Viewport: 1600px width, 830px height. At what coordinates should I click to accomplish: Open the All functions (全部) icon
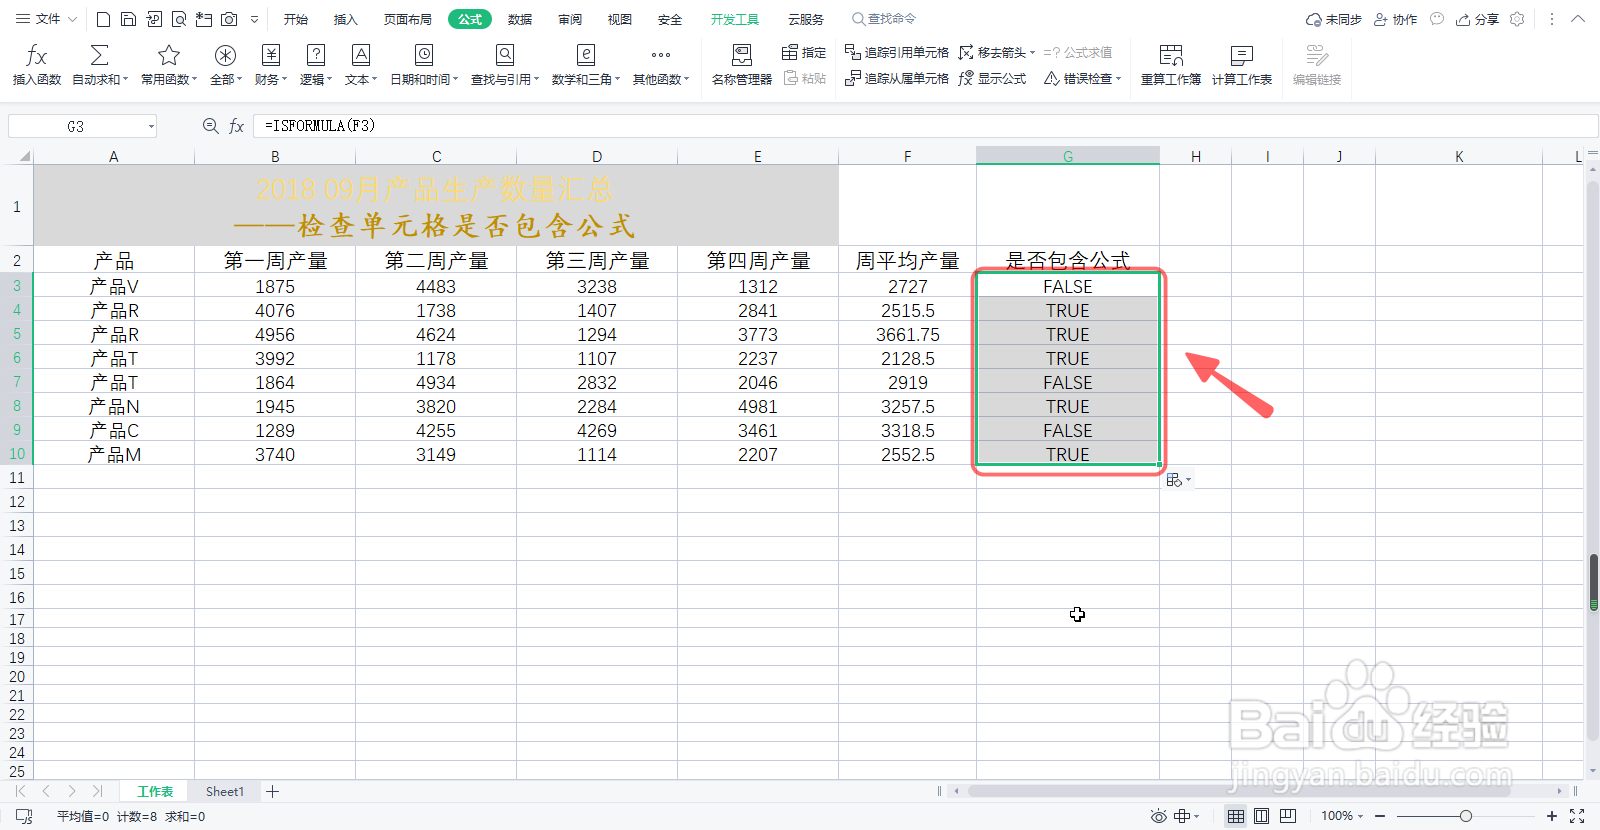tap(226, 55)
